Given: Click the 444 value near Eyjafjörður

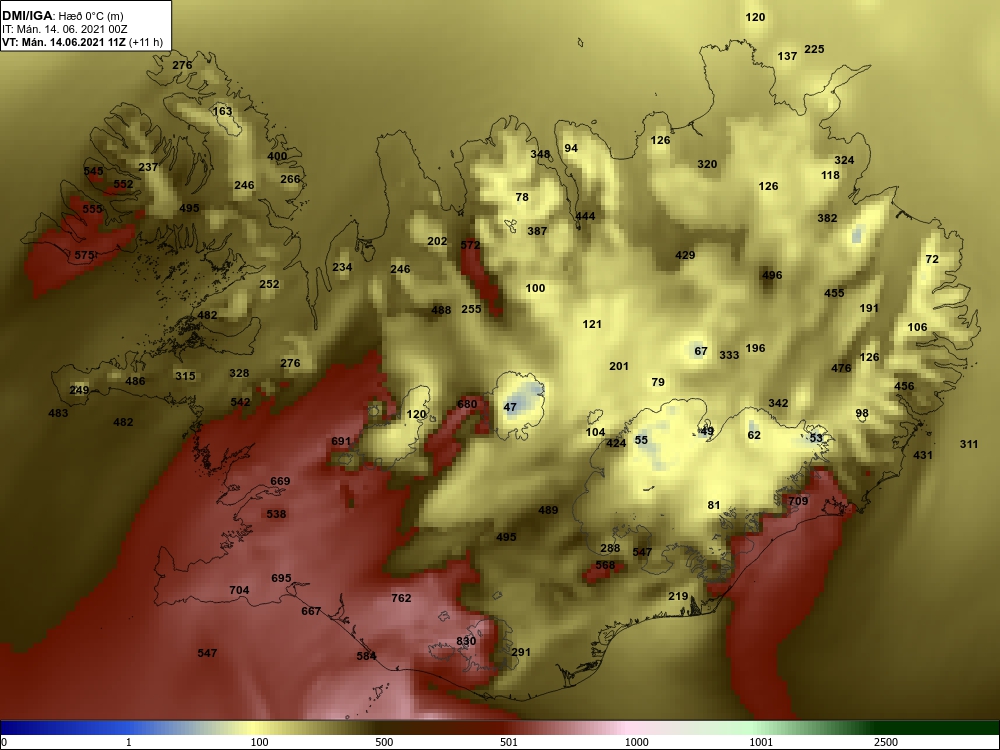Looking at the screenshot, I should coord(585,216).
